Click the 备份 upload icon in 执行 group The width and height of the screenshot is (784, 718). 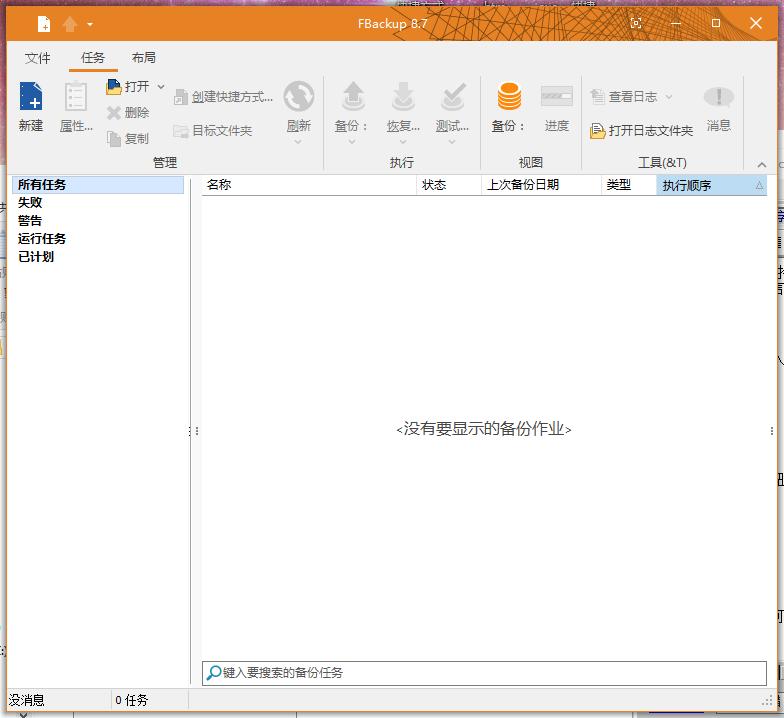[x=354, y=96]
